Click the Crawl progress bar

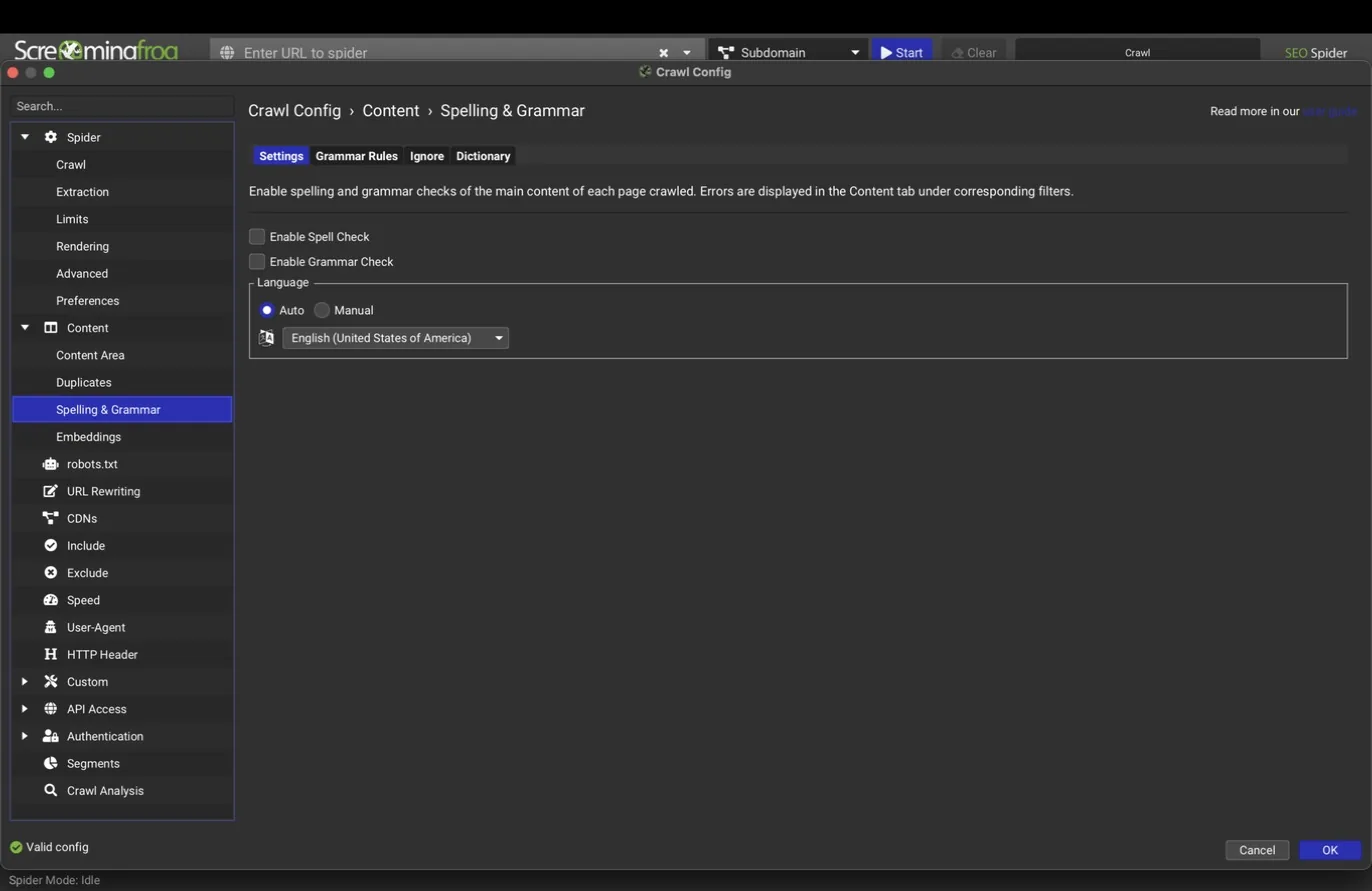1137,53
